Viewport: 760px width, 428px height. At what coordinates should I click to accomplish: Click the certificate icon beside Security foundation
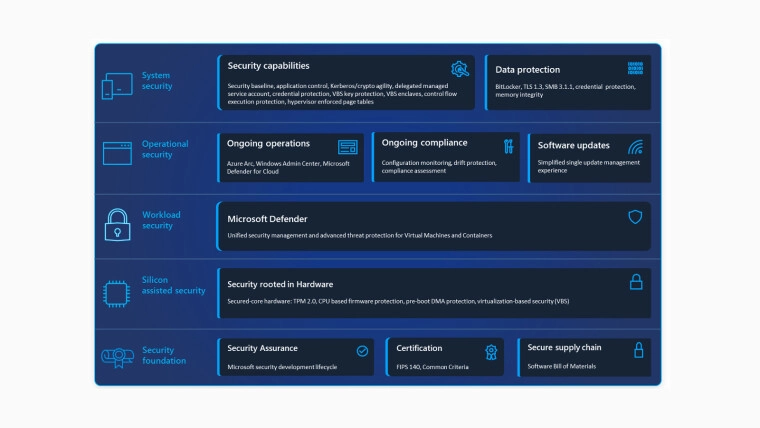click(116, 357)
